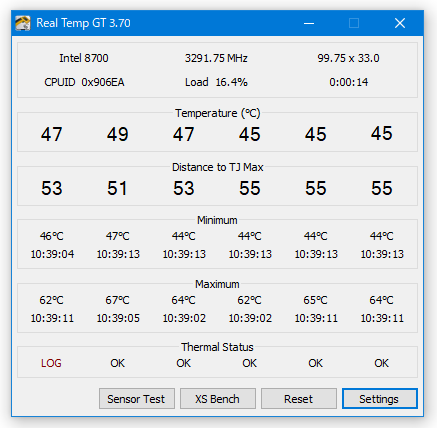
Task: Click the 65°C maximum temperature
Action: 316,300
